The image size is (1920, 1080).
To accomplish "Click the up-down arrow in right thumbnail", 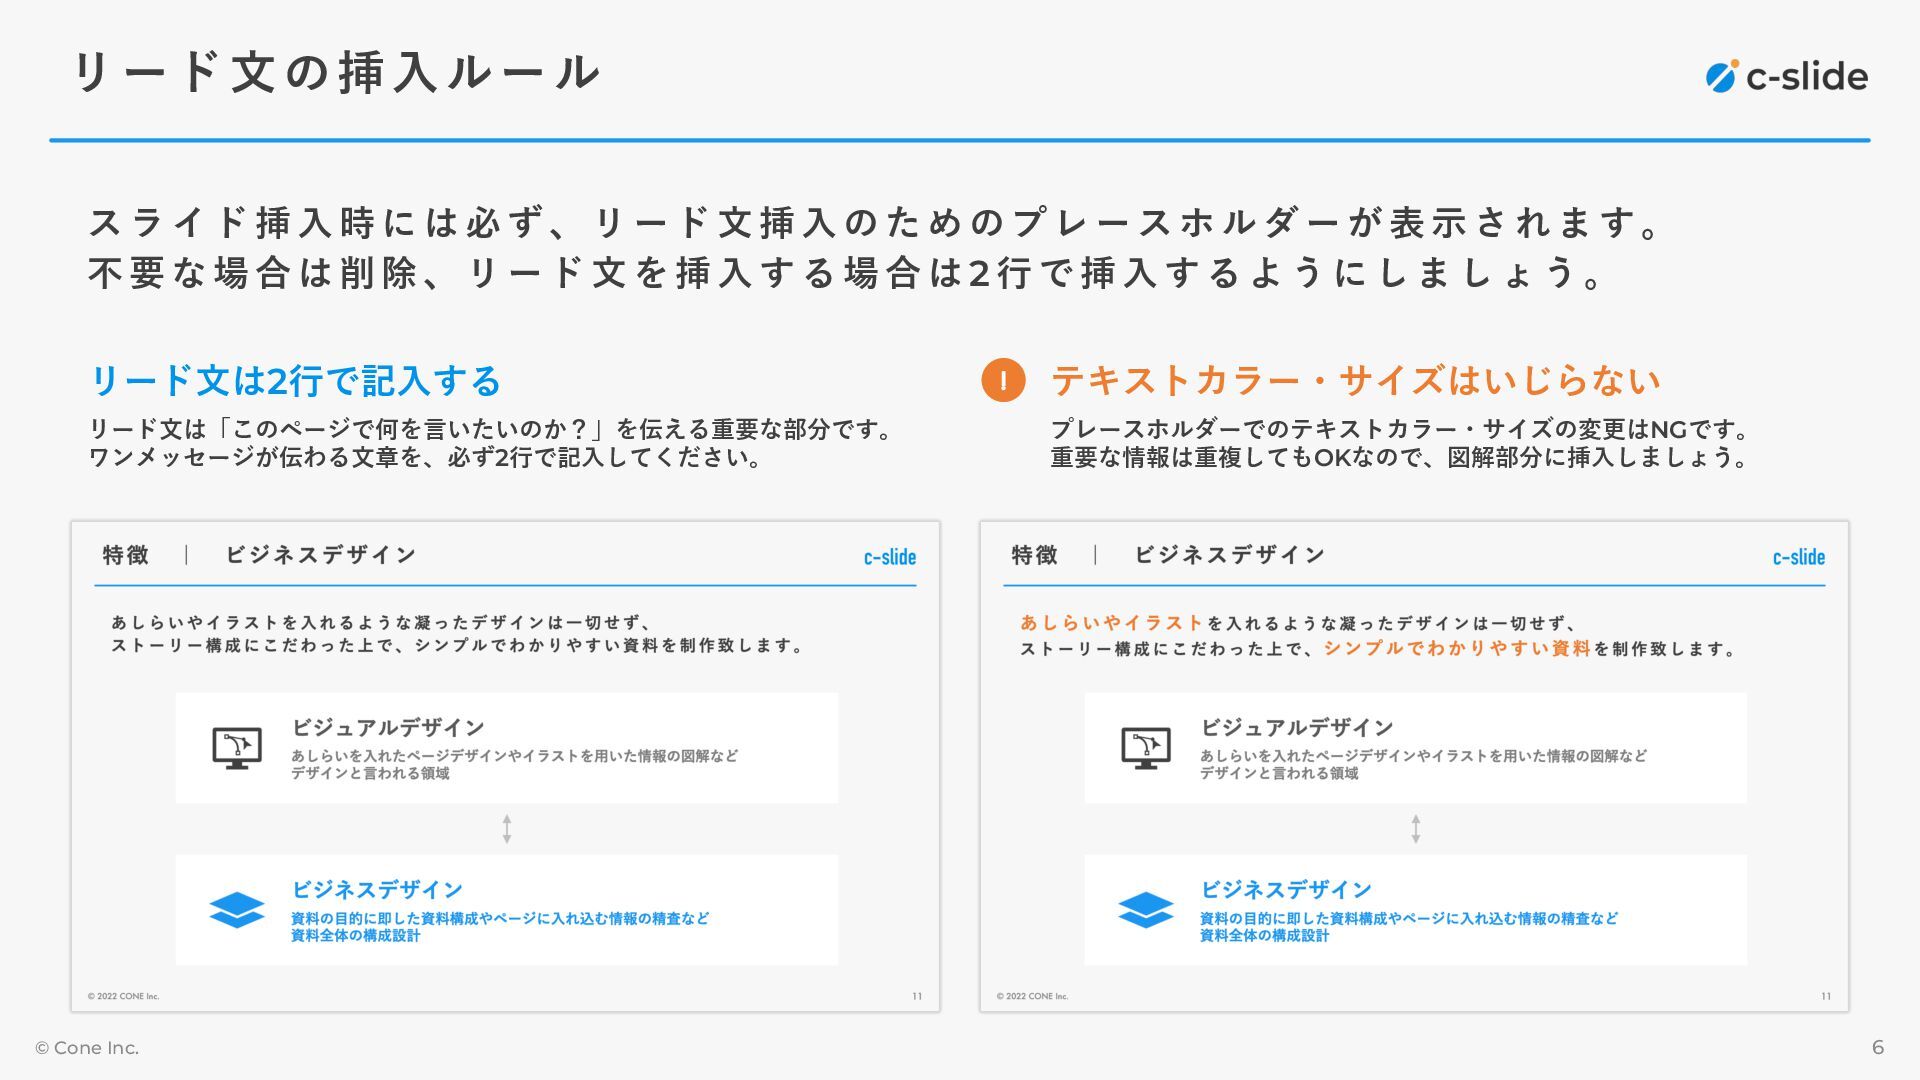I will click(1416, 829).
